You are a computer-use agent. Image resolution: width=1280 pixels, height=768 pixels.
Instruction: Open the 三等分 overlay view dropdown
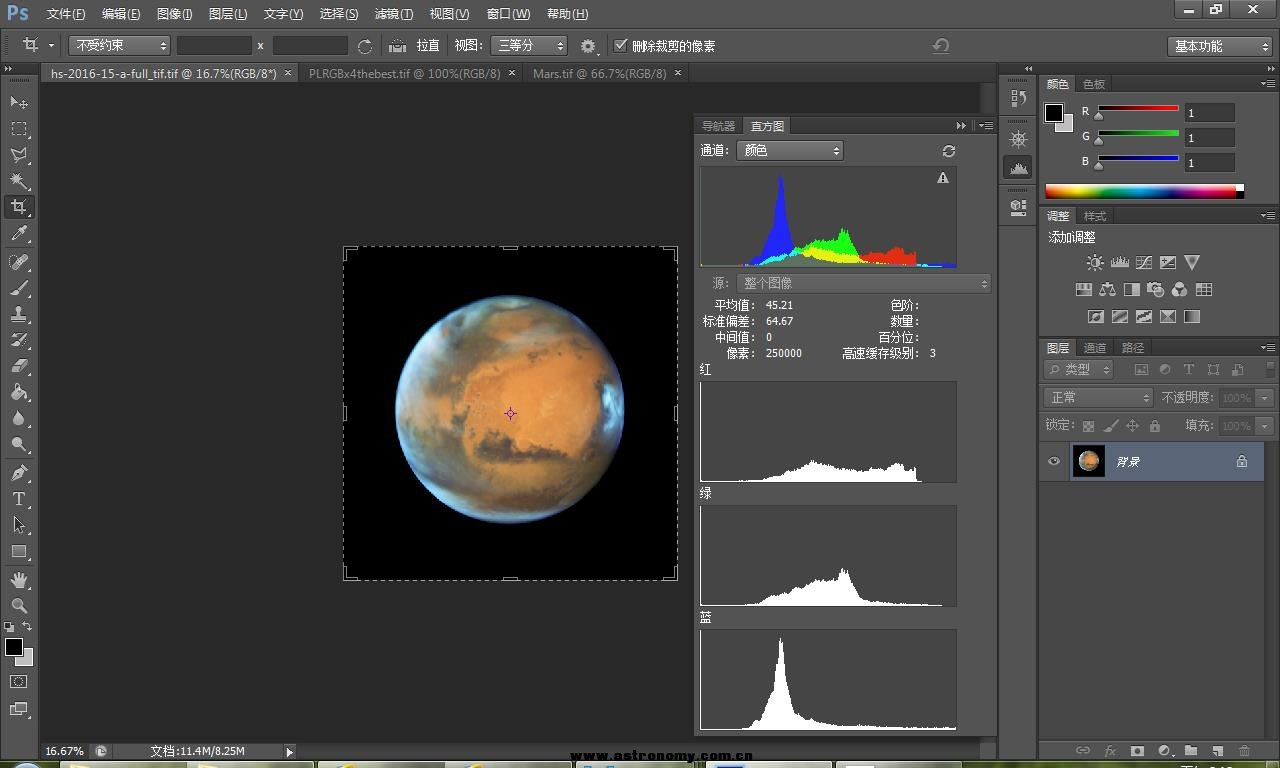529,45
